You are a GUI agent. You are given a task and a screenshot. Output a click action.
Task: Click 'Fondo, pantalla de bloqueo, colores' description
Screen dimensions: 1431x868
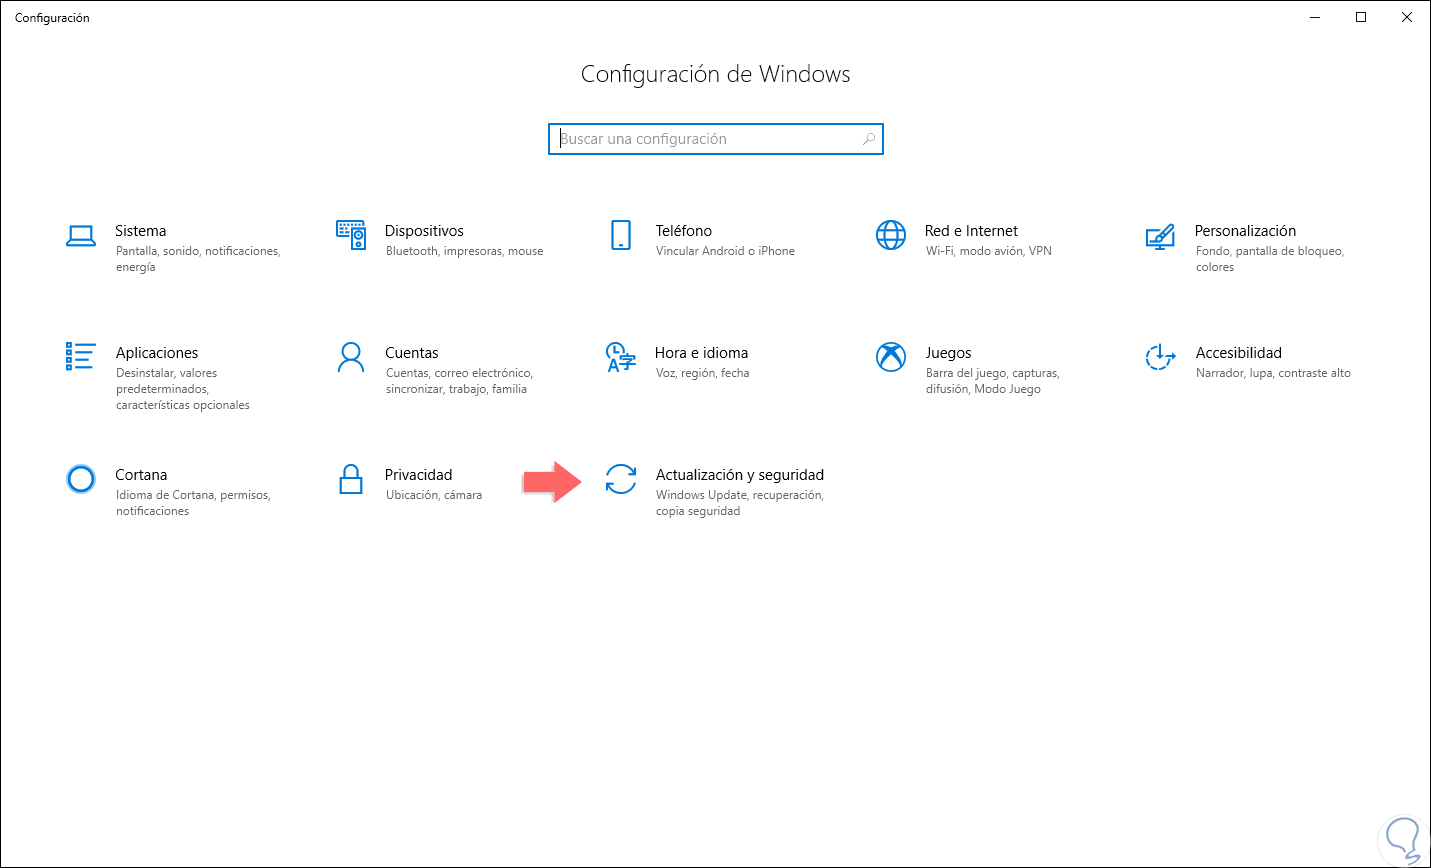[x=1270, y=259]
